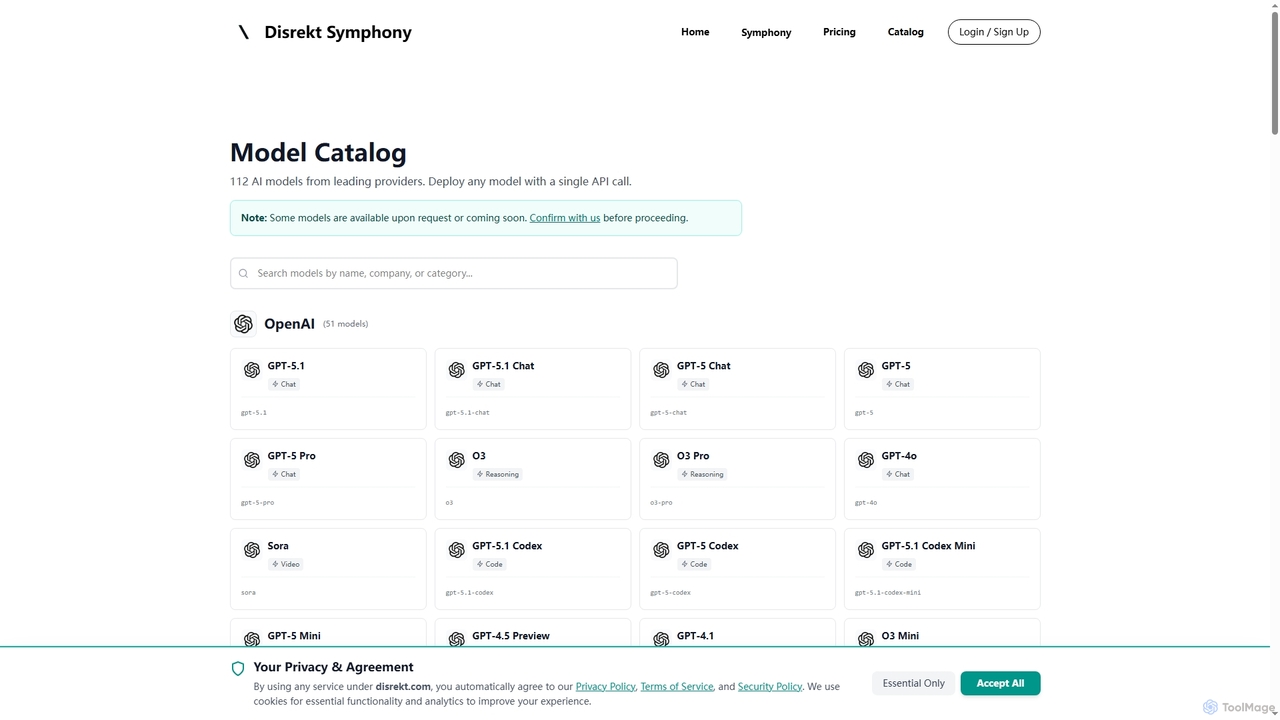1280x720 pixels.
Task: Click the OpenAI icon on GPT-4o card
Action: (866, 460)
